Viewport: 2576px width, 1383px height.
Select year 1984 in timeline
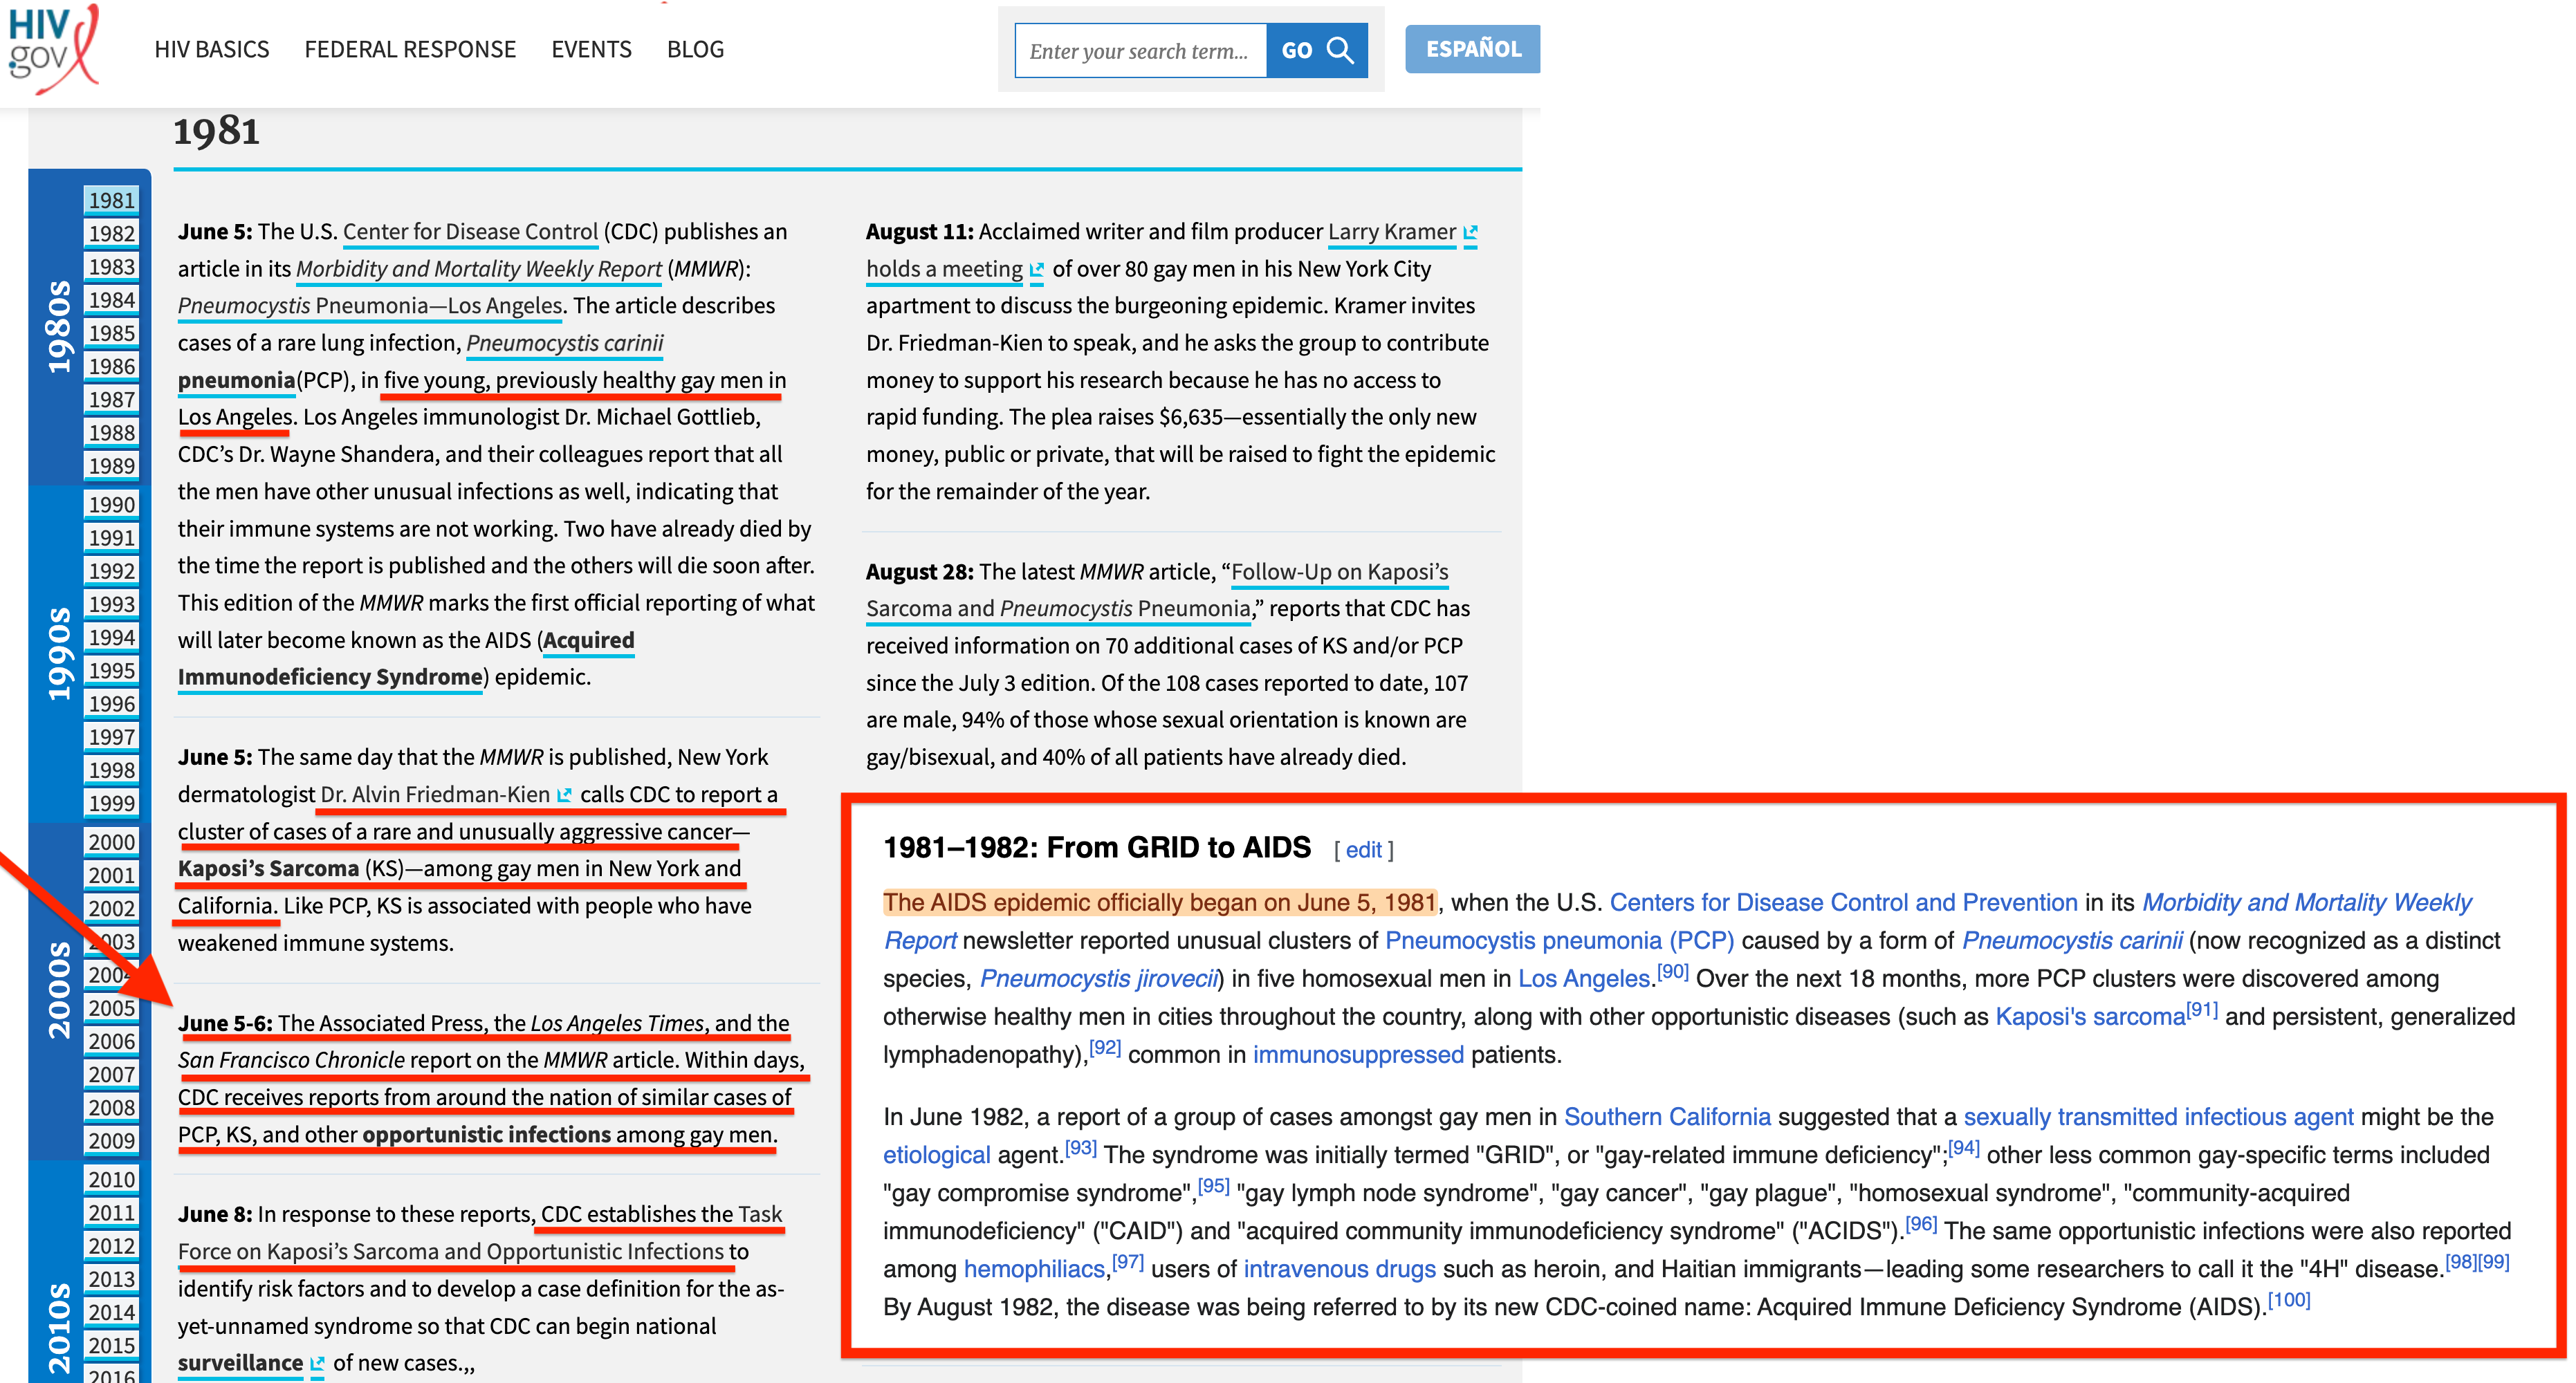pyautogui.click(x=111, y=300)
